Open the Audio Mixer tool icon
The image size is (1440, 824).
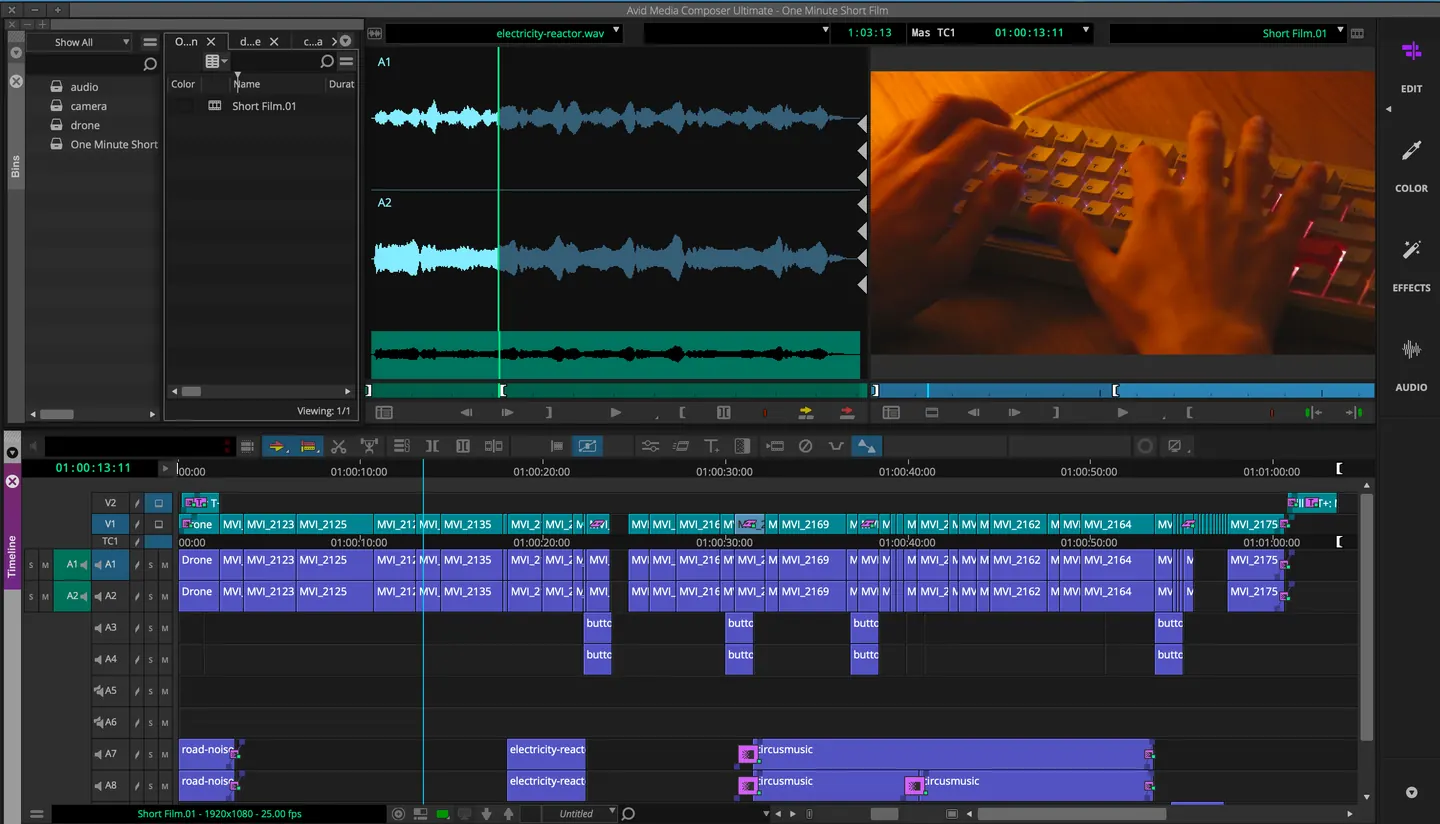click(650, 446)
